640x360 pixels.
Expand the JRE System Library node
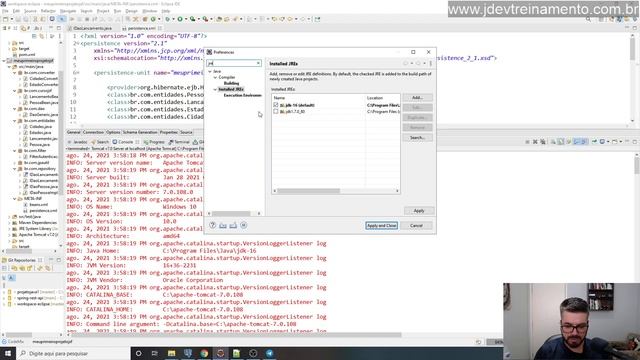click(9, 229)
